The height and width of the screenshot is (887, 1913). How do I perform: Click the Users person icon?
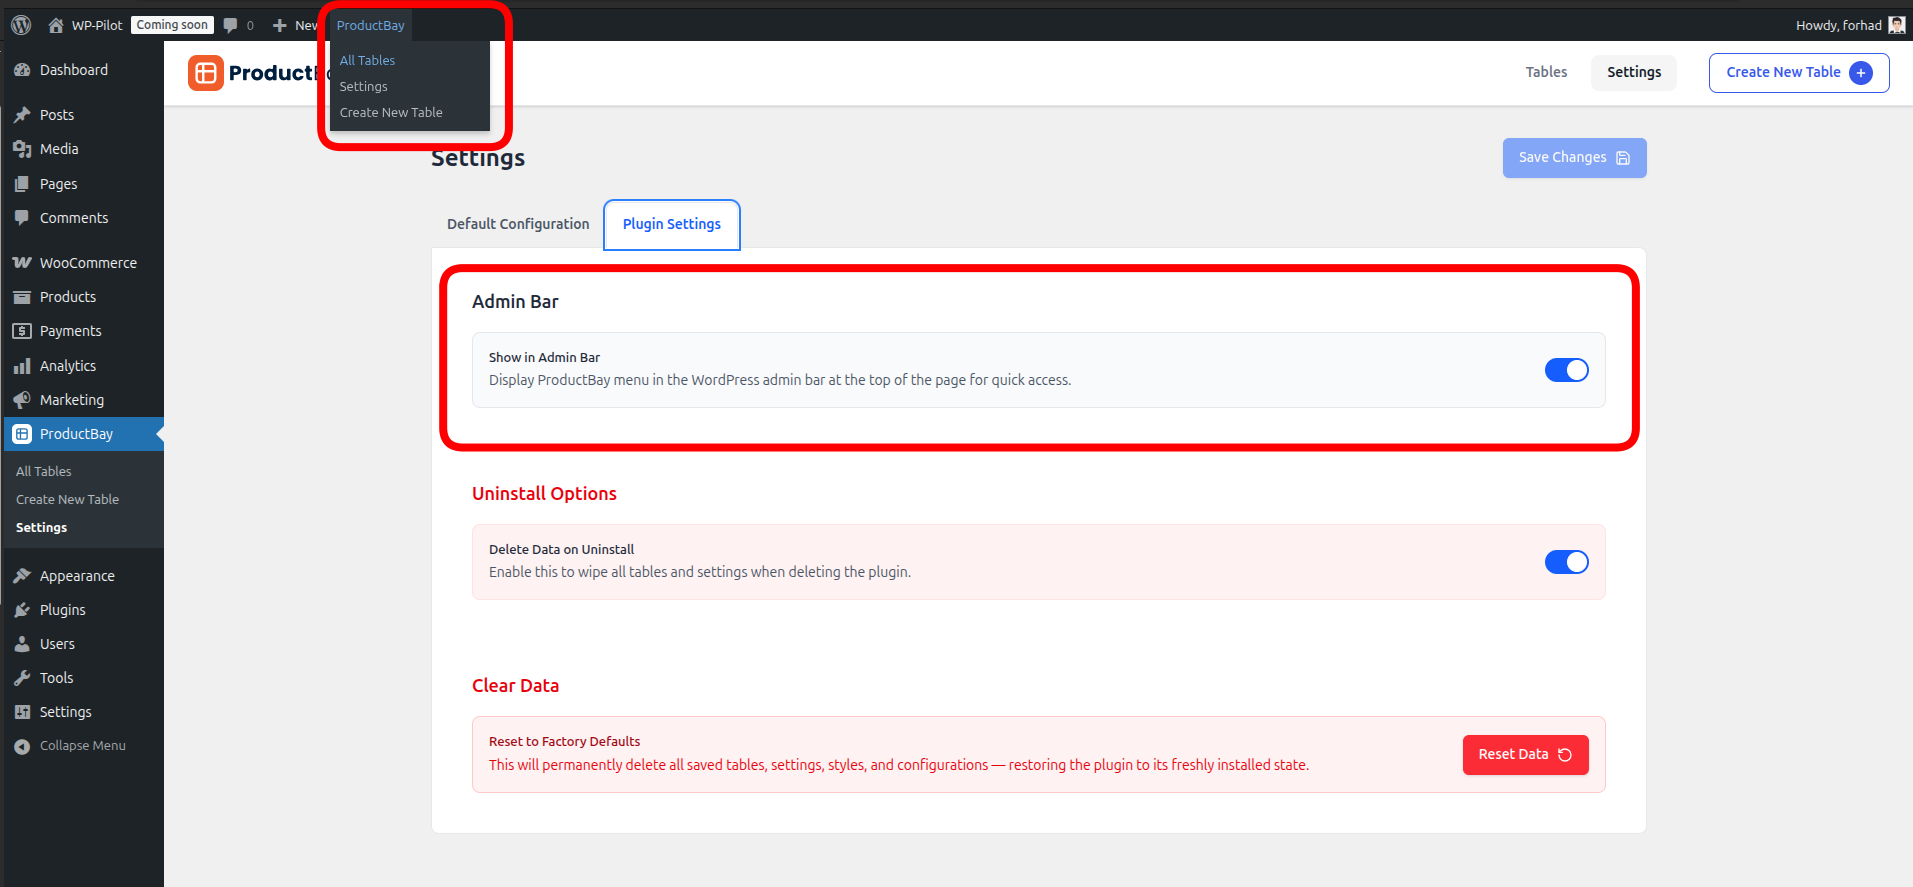(x=22, y=644)
